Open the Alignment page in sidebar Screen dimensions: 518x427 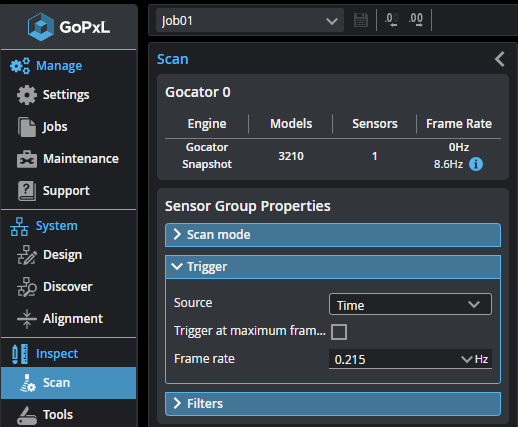(x=73, y=319)
